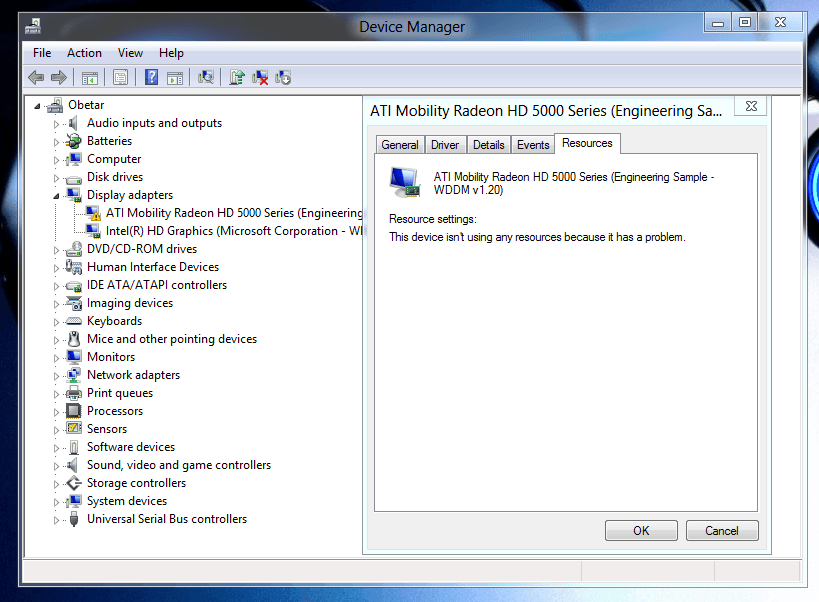Click the Print queues printer icon

[74, 393]
